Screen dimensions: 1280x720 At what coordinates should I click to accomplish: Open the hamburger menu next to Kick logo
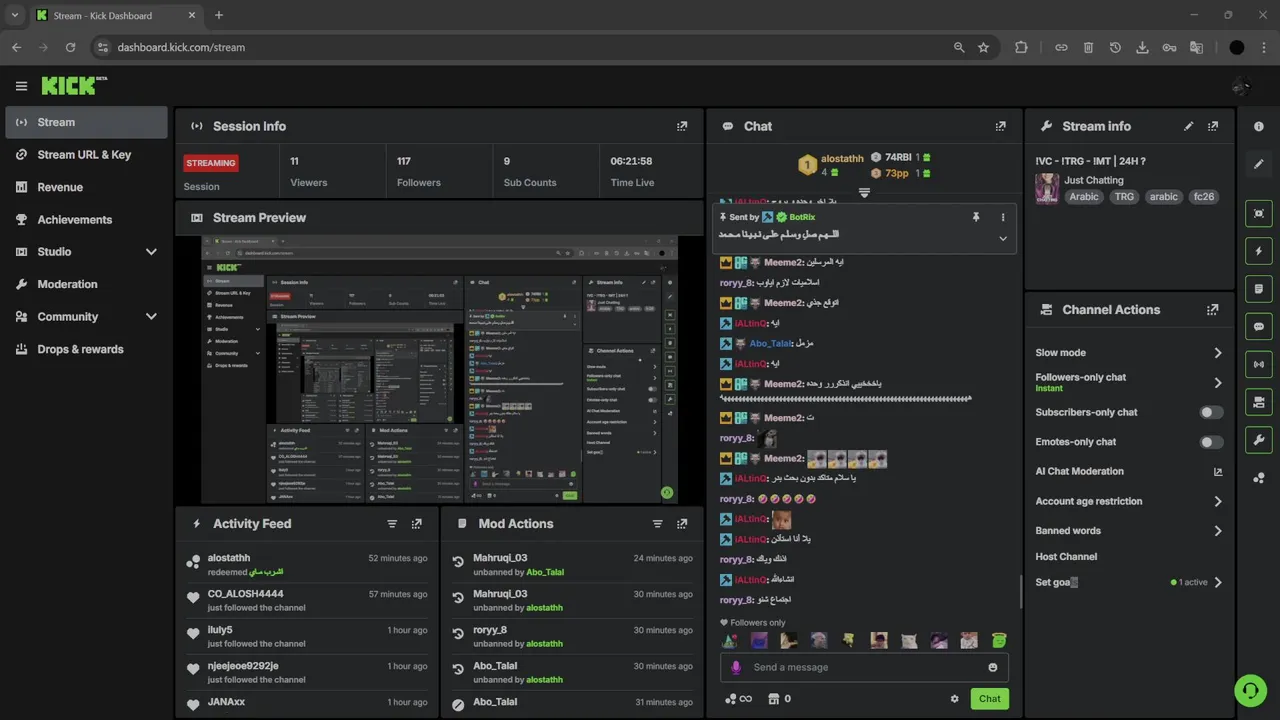[21, 86]
